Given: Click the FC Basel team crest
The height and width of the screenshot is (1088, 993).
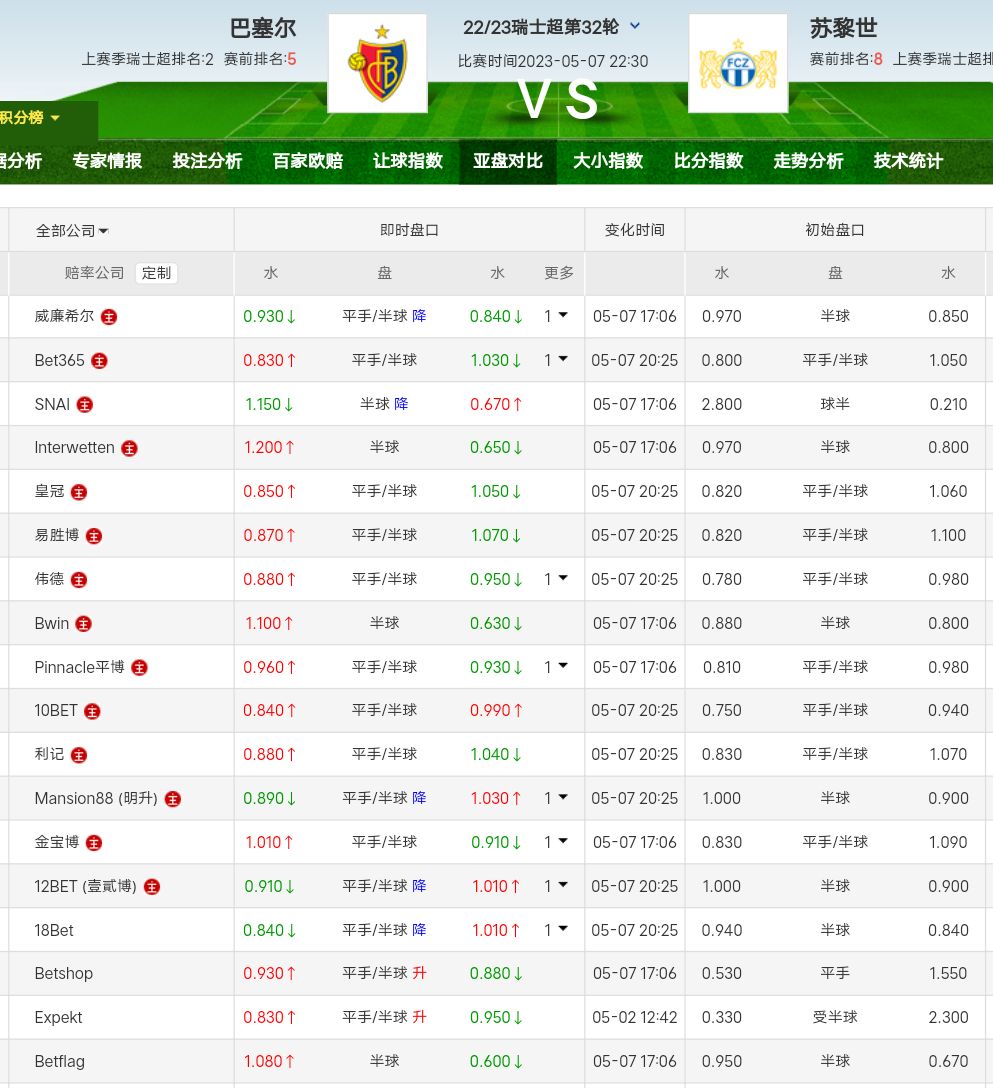Looking at the screenshot, I should point(377,62).
